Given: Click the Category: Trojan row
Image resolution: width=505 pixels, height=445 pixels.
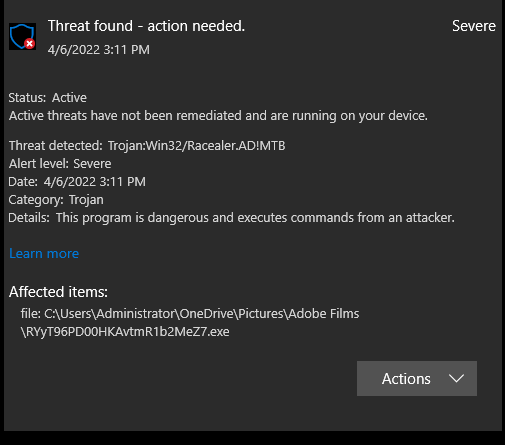Looking at the screenshot, I should point(56,200).
